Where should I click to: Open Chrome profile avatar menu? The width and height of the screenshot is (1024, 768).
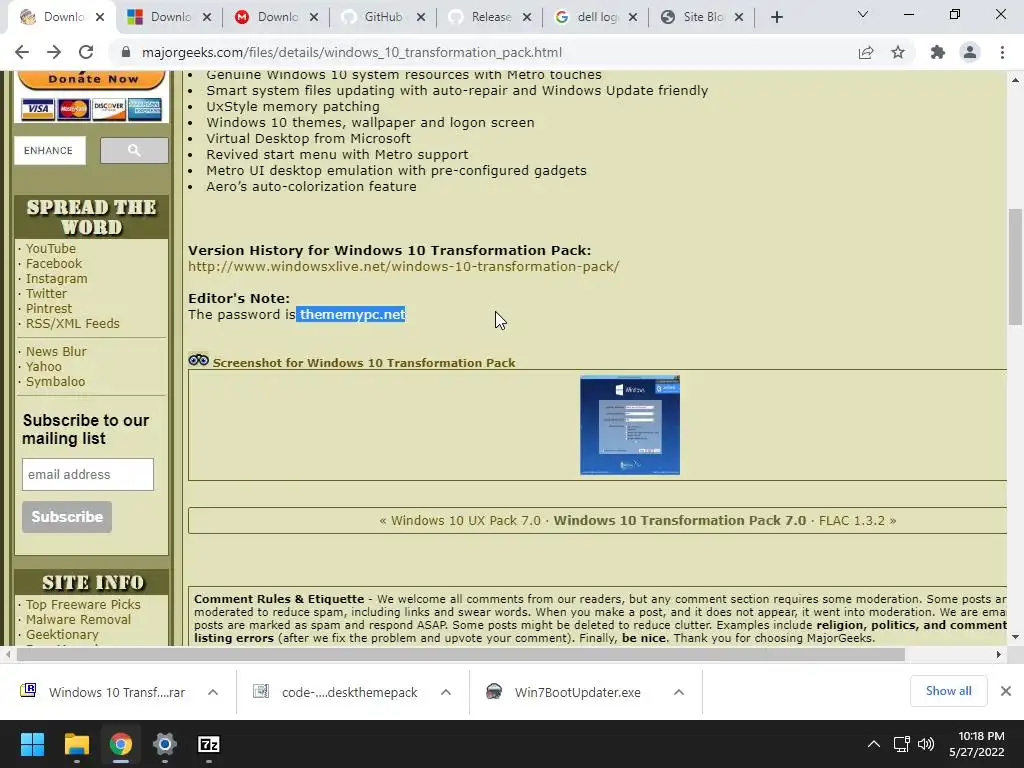(x=970, y=52)
